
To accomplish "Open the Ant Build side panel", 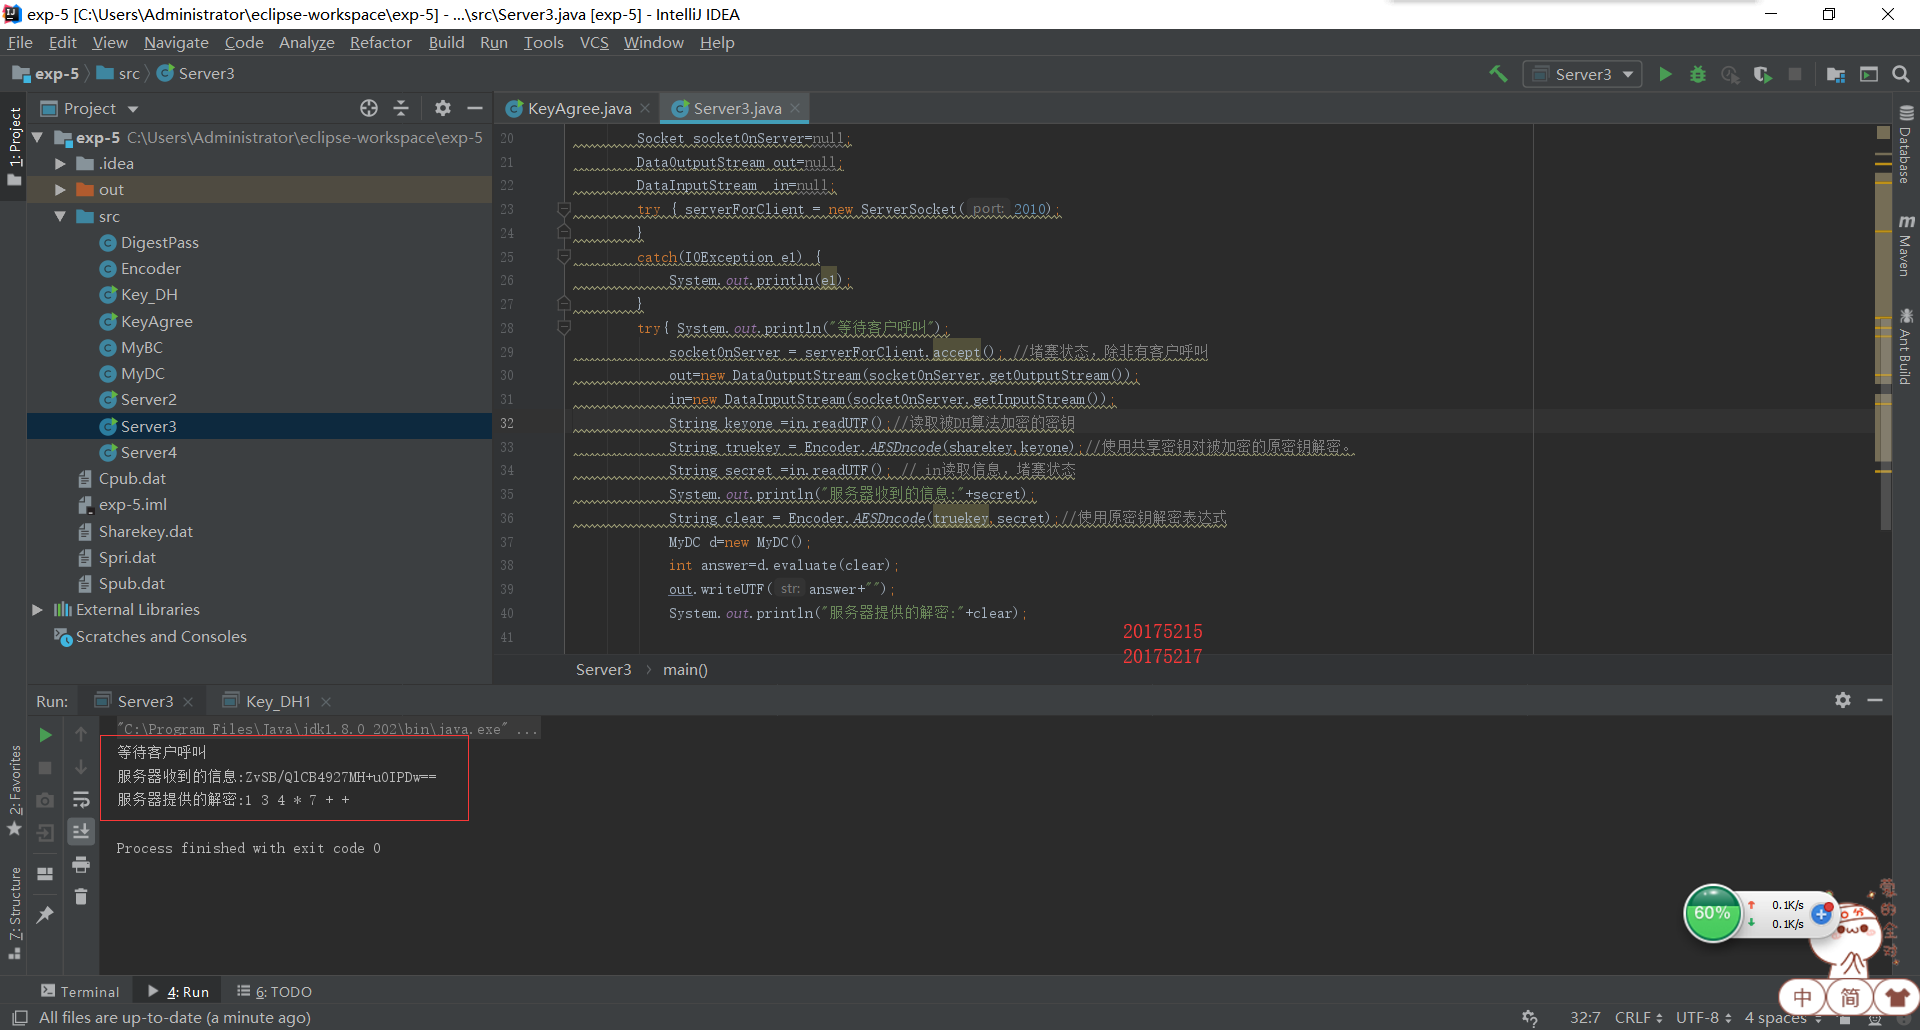I will (x=1906, y=346).
